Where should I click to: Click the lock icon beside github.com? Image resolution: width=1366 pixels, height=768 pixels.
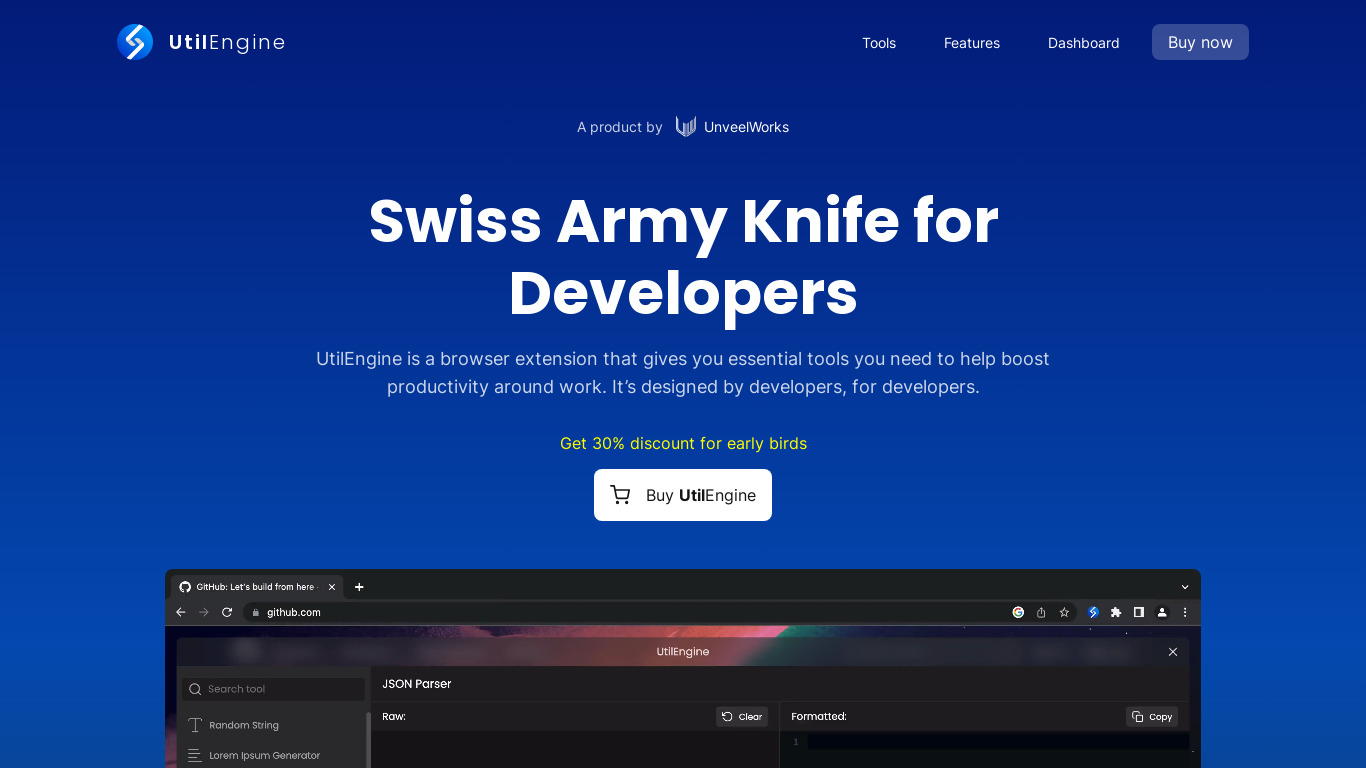click(256, 612)
